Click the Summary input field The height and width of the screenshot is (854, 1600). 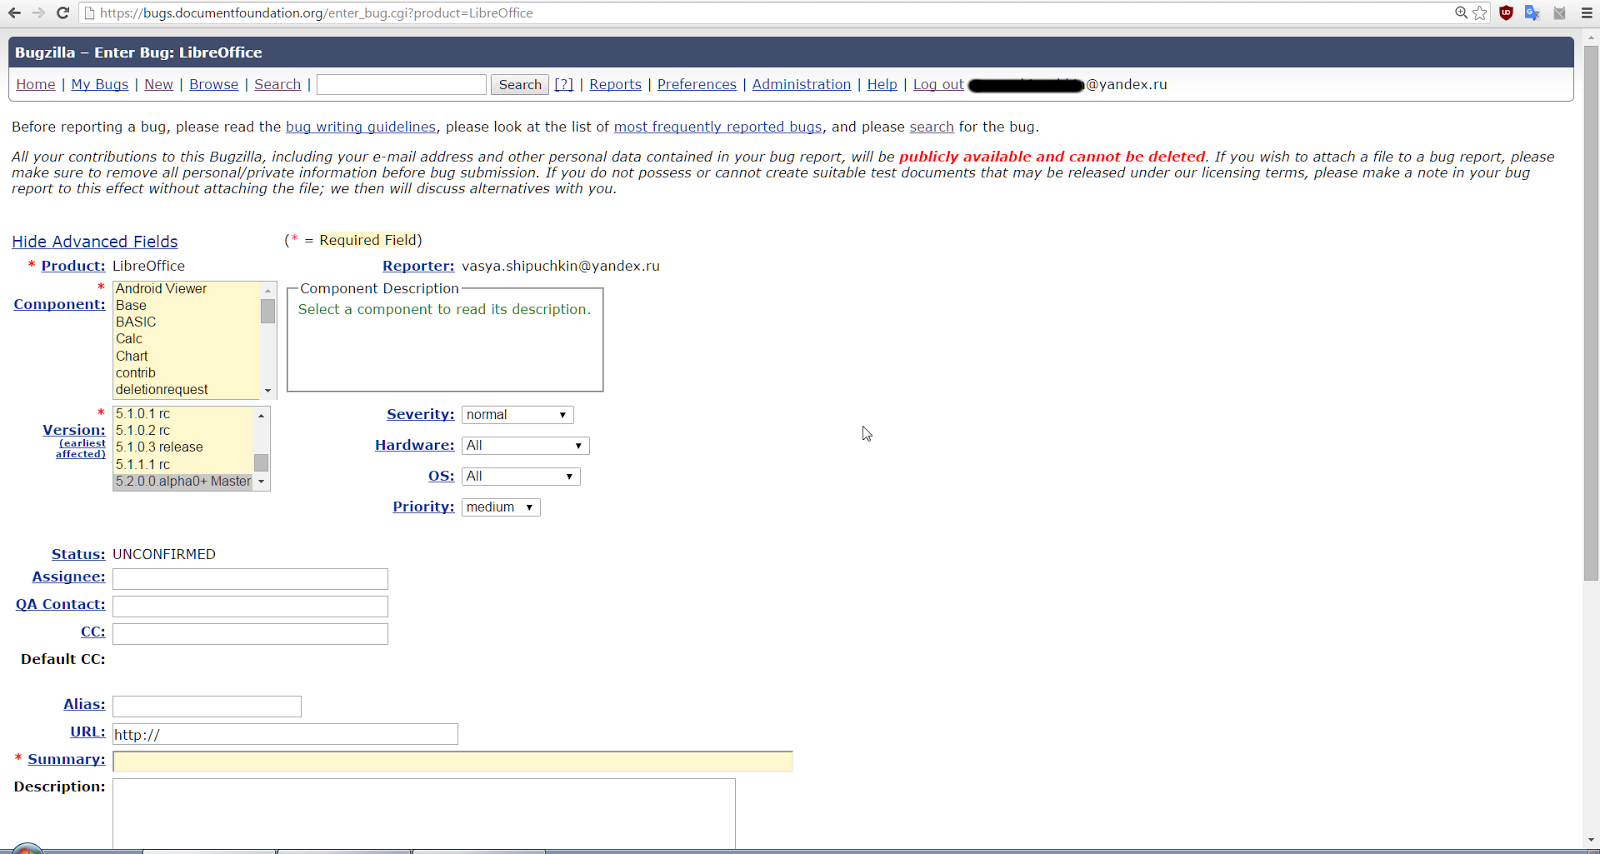point(453,762)
